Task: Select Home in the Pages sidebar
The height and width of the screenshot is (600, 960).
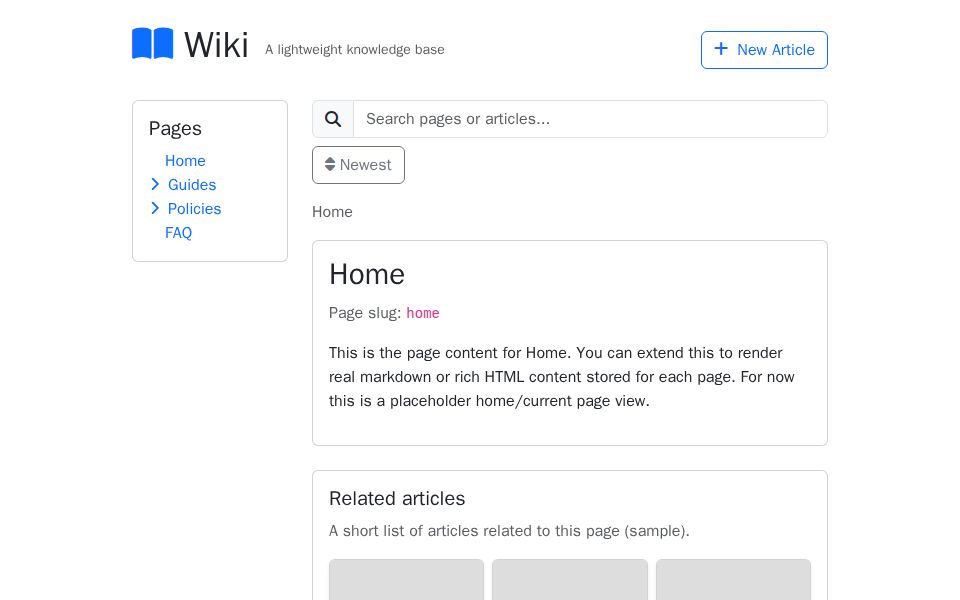Action: [x=185, y=161]
